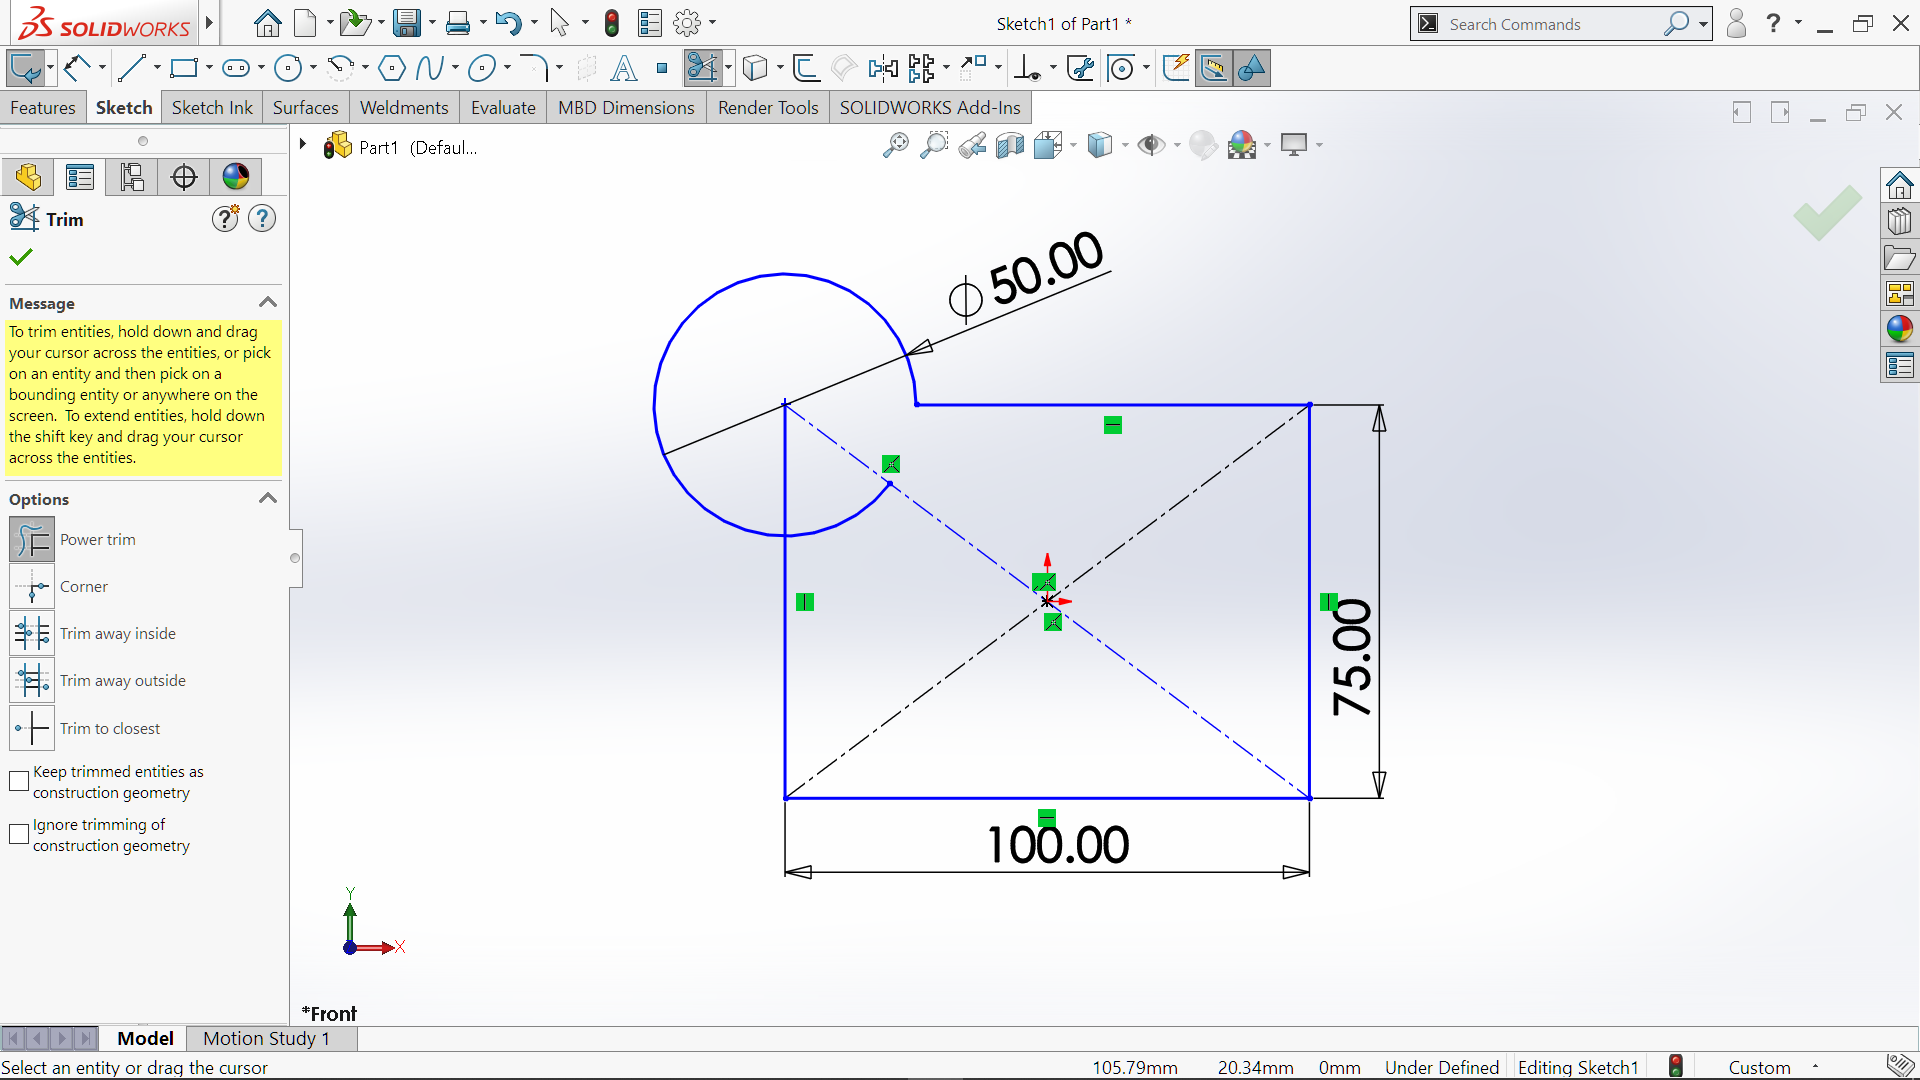1920x1080 pixels.
Task: Accept trim with green checkmark
Action: (x=21, y=257)
